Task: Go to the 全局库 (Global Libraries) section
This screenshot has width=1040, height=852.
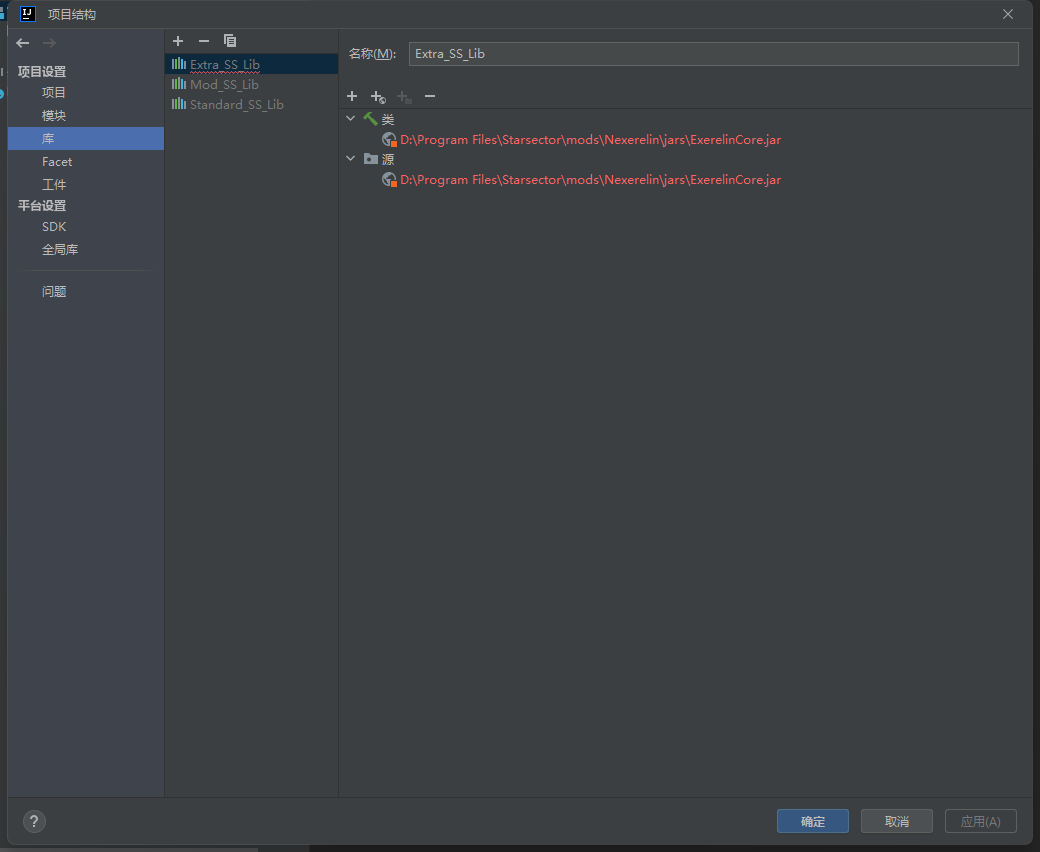Action: (60, 250)
